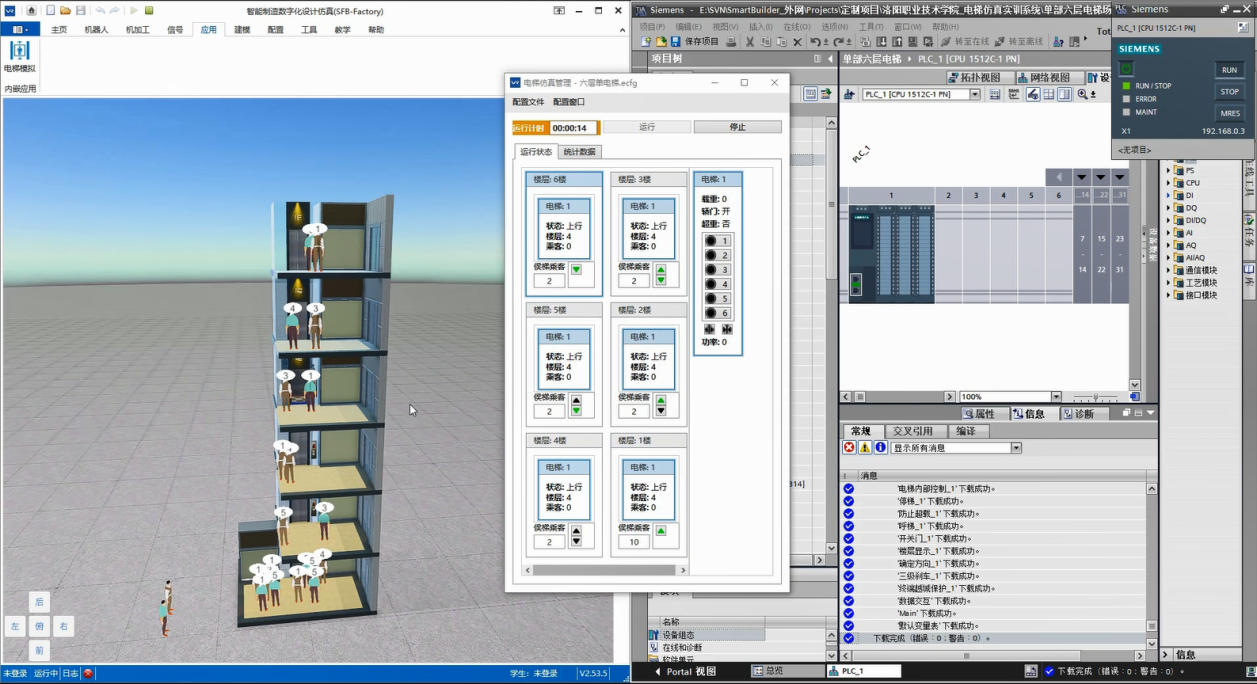
Task: Expand the DI catalog folder
Action: (x=1169, y=195)
